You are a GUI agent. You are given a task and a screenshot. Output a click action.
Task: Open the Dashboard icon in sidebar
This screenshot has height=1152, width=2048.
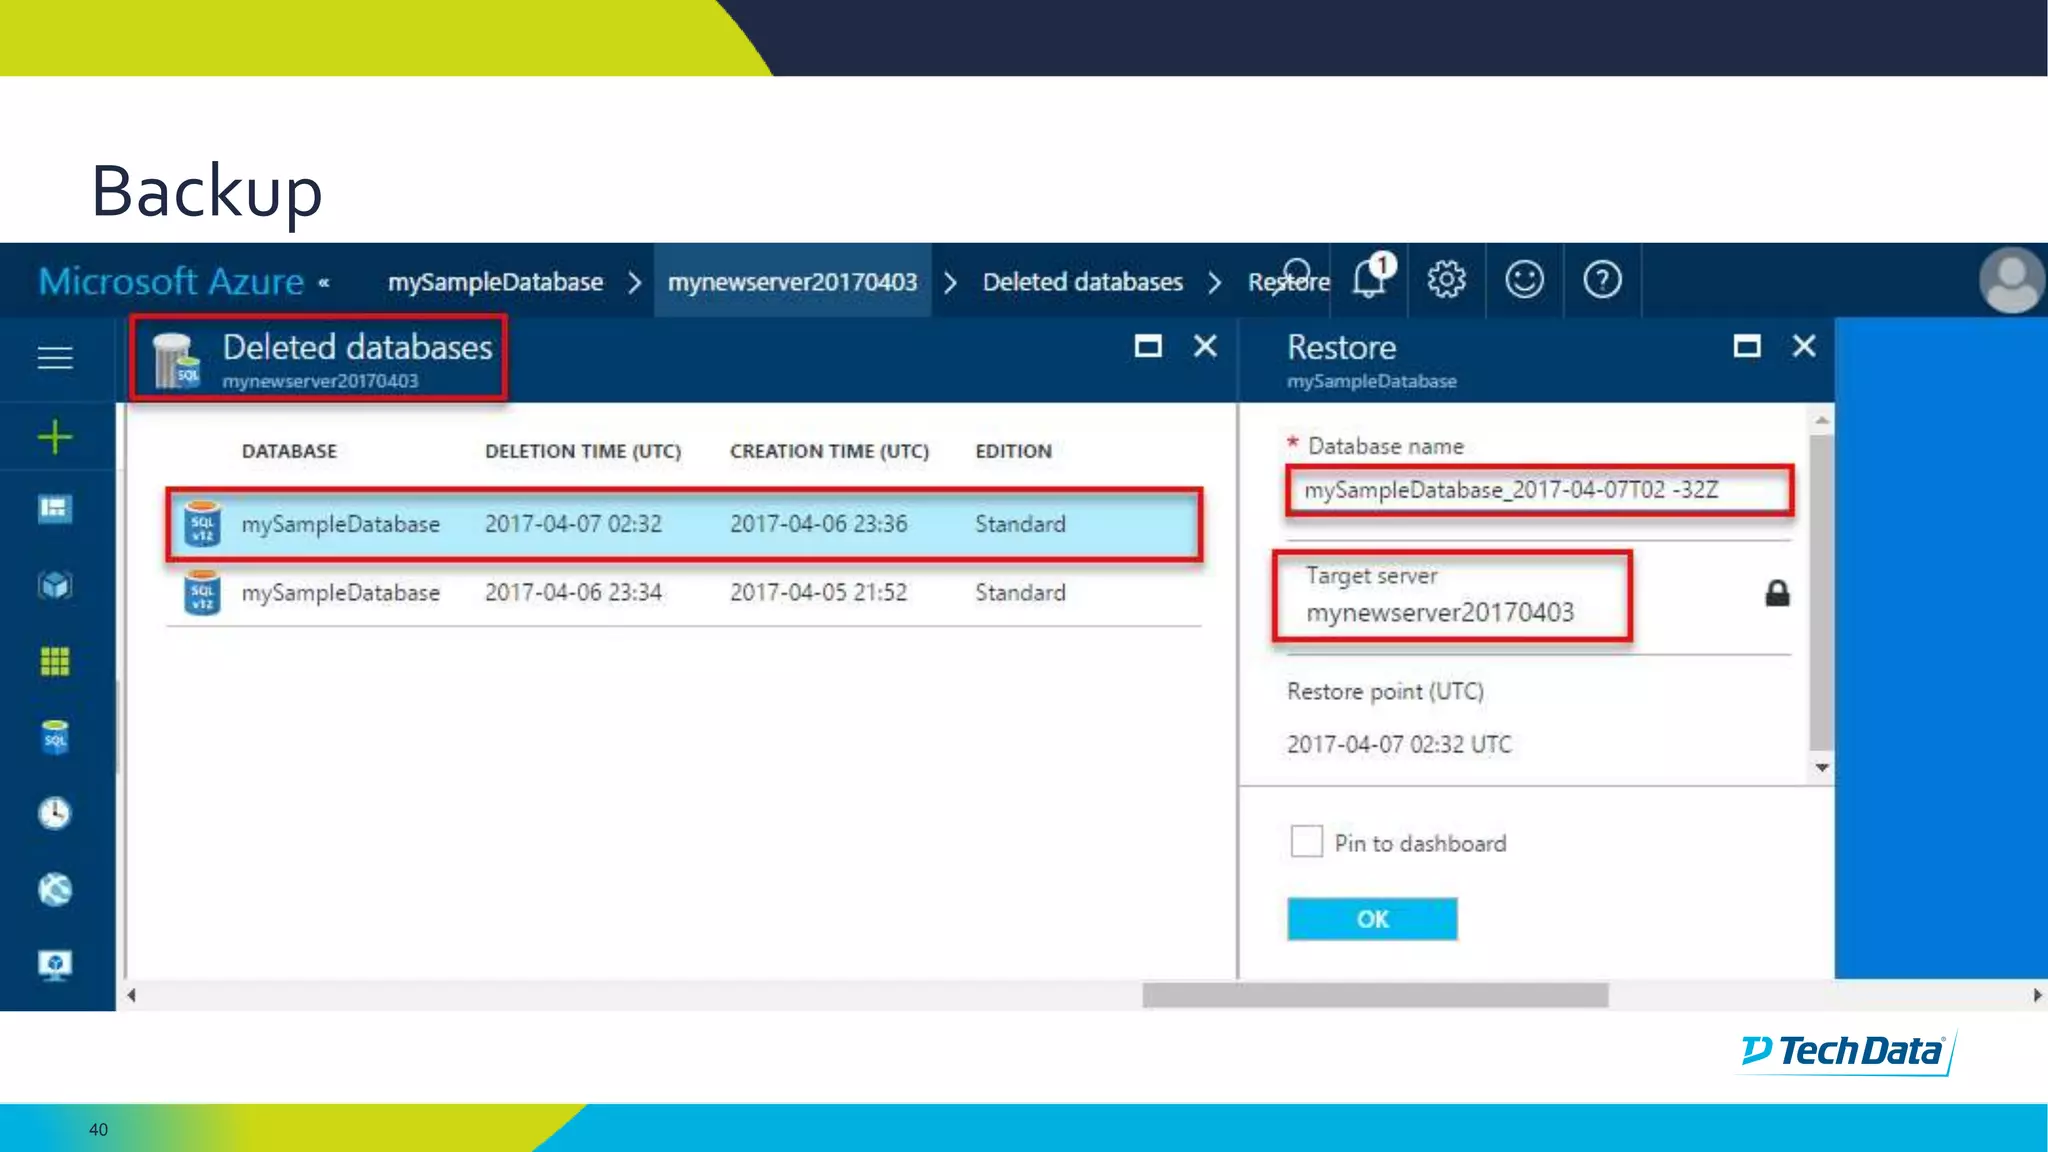[x=55, y=509]
